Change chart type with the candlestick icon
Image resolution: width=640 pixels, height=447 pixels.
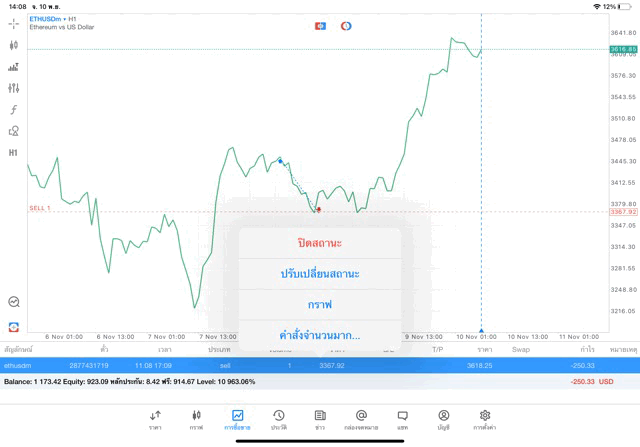(x=14, y=45)
